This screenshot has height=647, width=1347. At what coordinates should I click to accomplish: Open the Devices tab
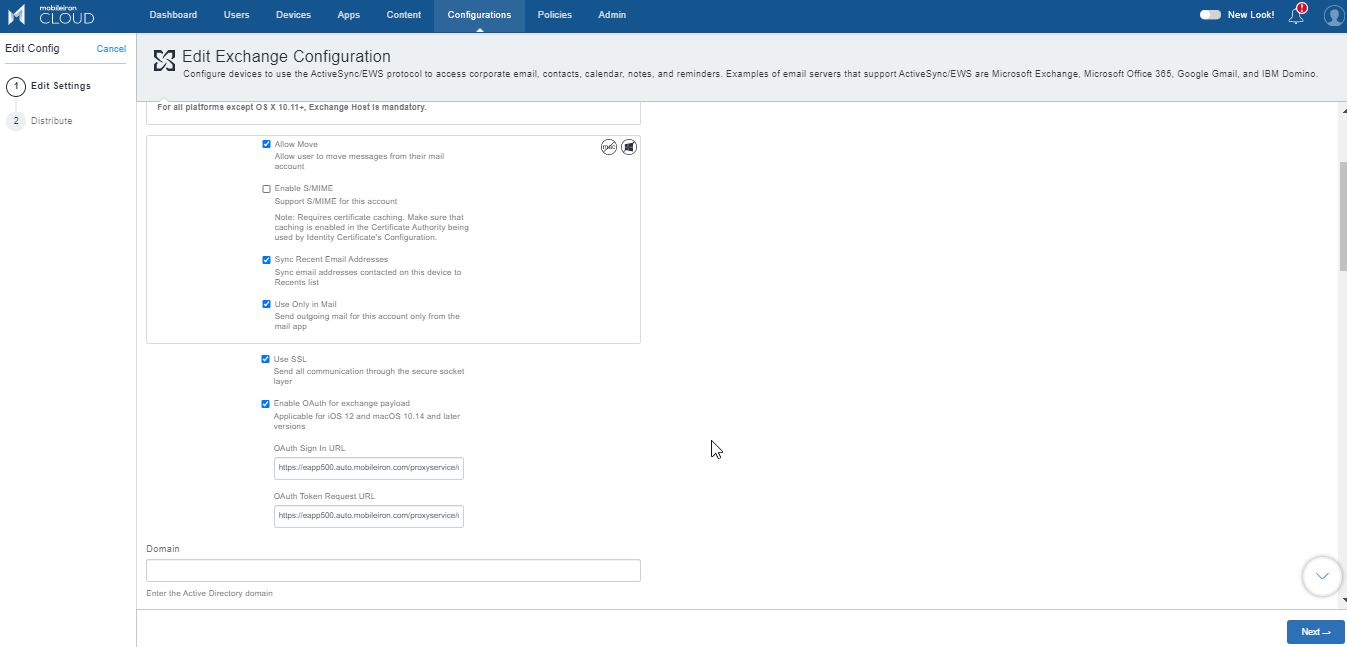(x=293, y=15)
